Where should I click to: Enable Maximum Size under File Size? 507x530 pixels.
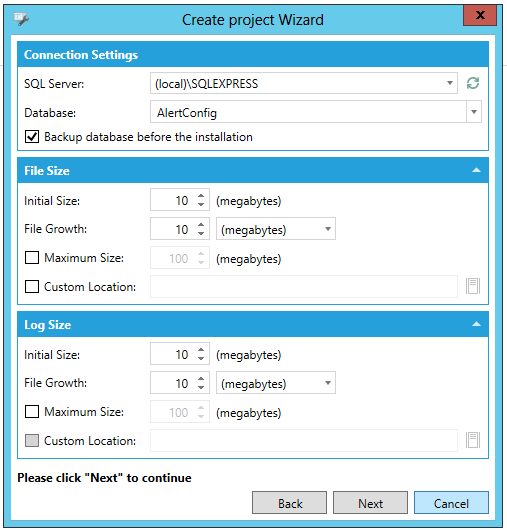tap(32, 258)
